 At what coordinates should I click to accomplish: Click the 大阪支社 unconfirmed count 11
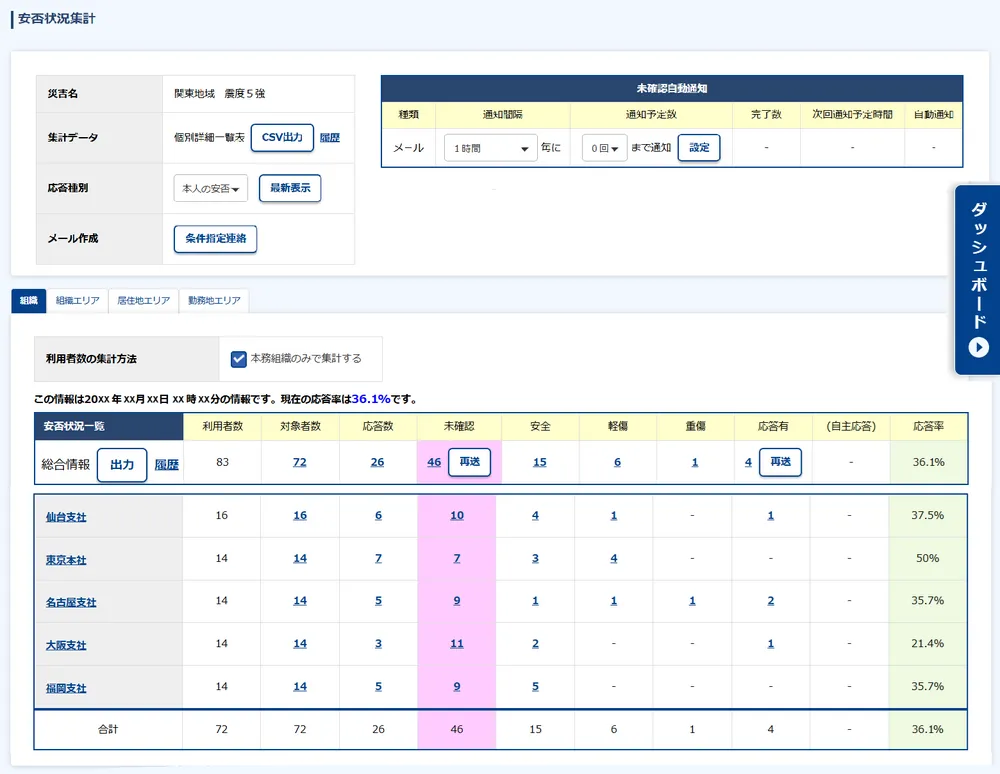pyautogui.click(x=457, y=644)
